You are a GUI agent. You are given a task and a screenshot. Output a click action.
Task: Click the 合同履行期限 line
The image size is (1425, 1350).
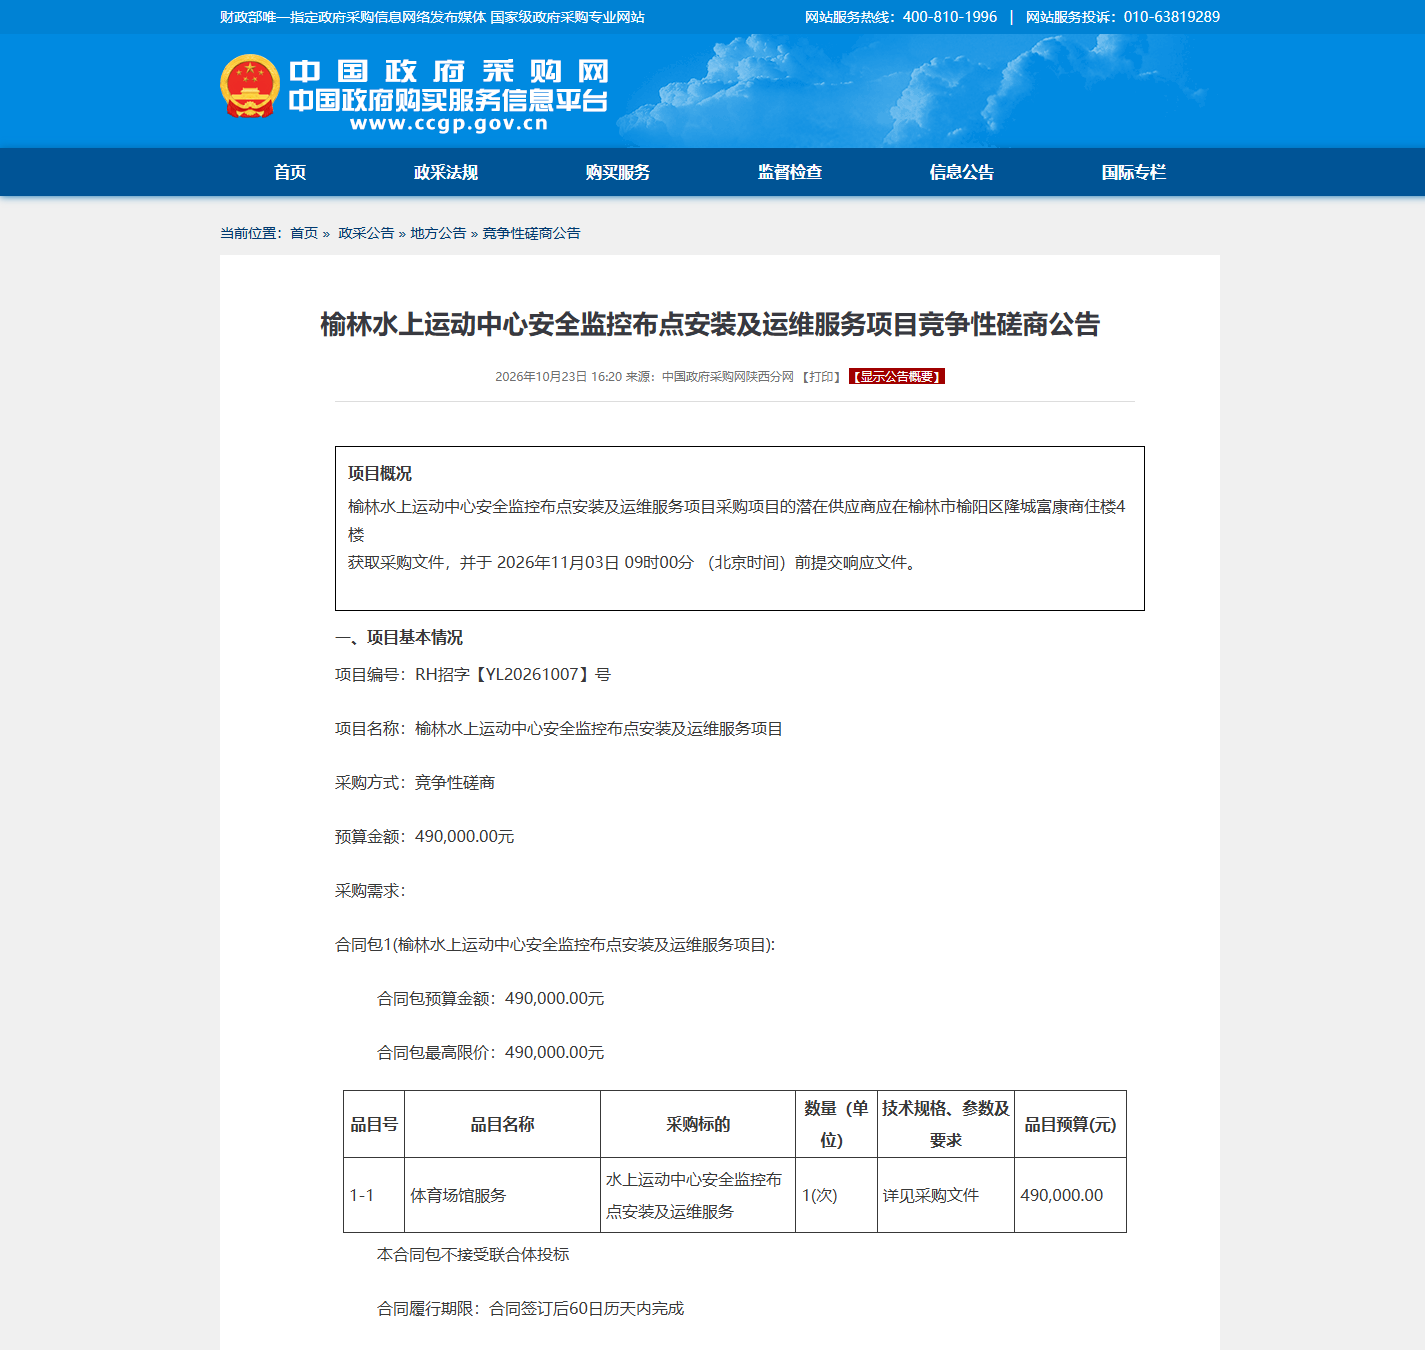pos(531,1309)
